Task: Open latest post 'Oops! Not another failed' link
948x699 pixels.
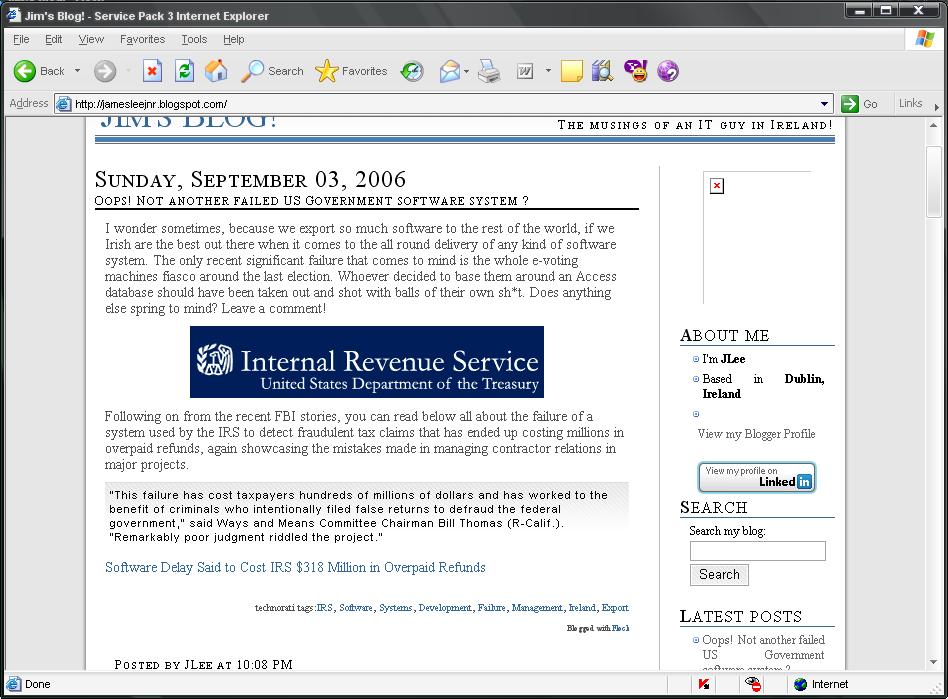Action: [763, 653]
